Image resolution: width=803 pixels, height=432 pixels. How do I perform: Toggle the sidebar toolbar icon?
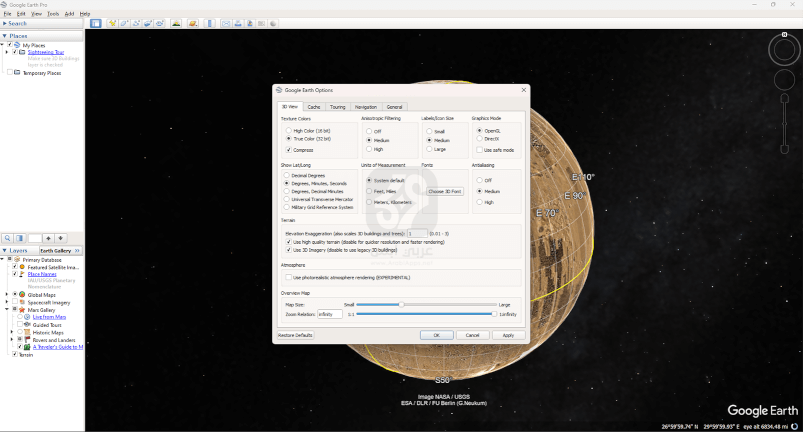tap(96, 24)
